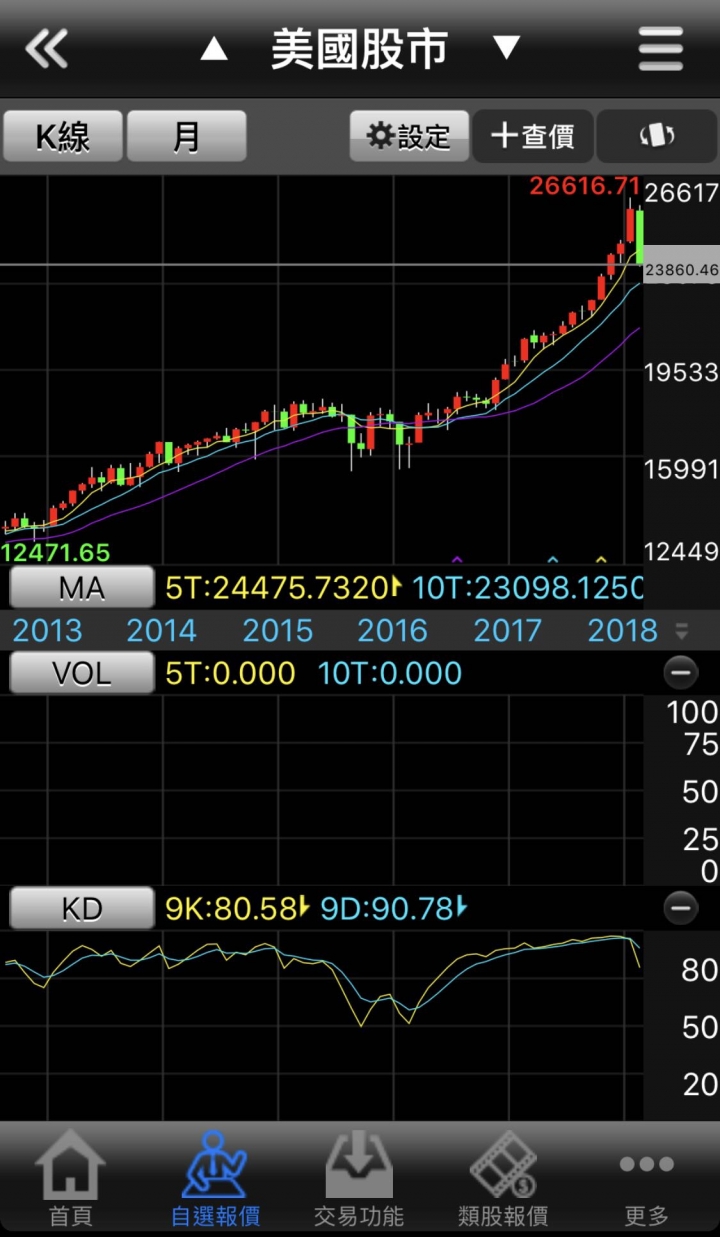Expand the year axis small arrow
This screenshot has width=720, height=1237.
682,631
